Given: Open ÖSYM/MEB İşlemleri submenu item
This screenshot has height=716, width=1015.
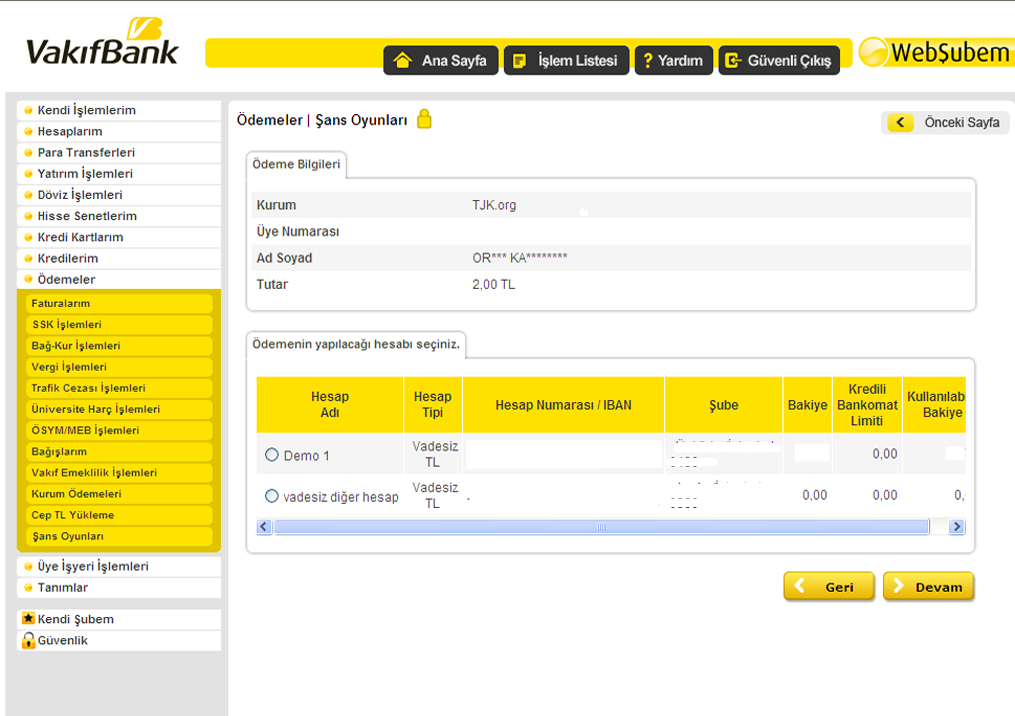Looking at the screenshot, I should coord(119,431).
